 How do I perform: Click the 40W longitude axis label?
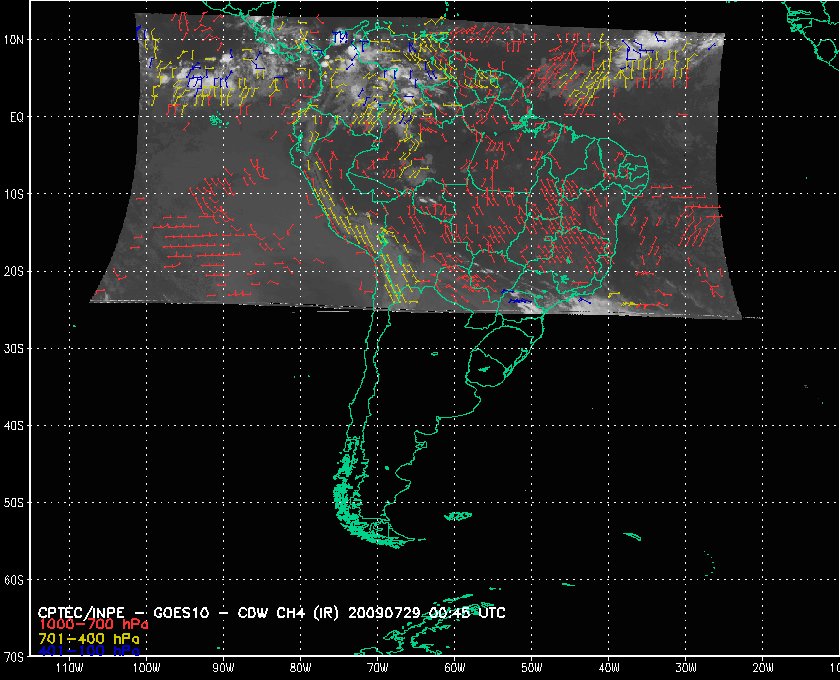pos(607,668)
